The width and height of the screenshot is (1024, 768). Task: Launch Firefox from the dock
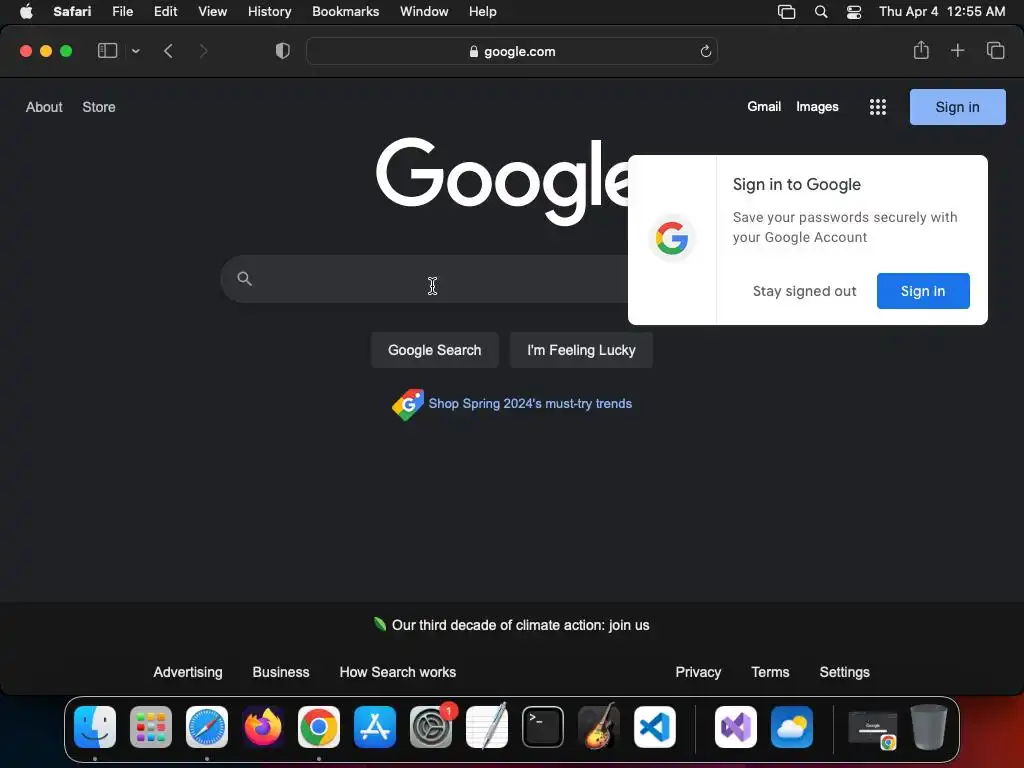(x=263, y=727)
